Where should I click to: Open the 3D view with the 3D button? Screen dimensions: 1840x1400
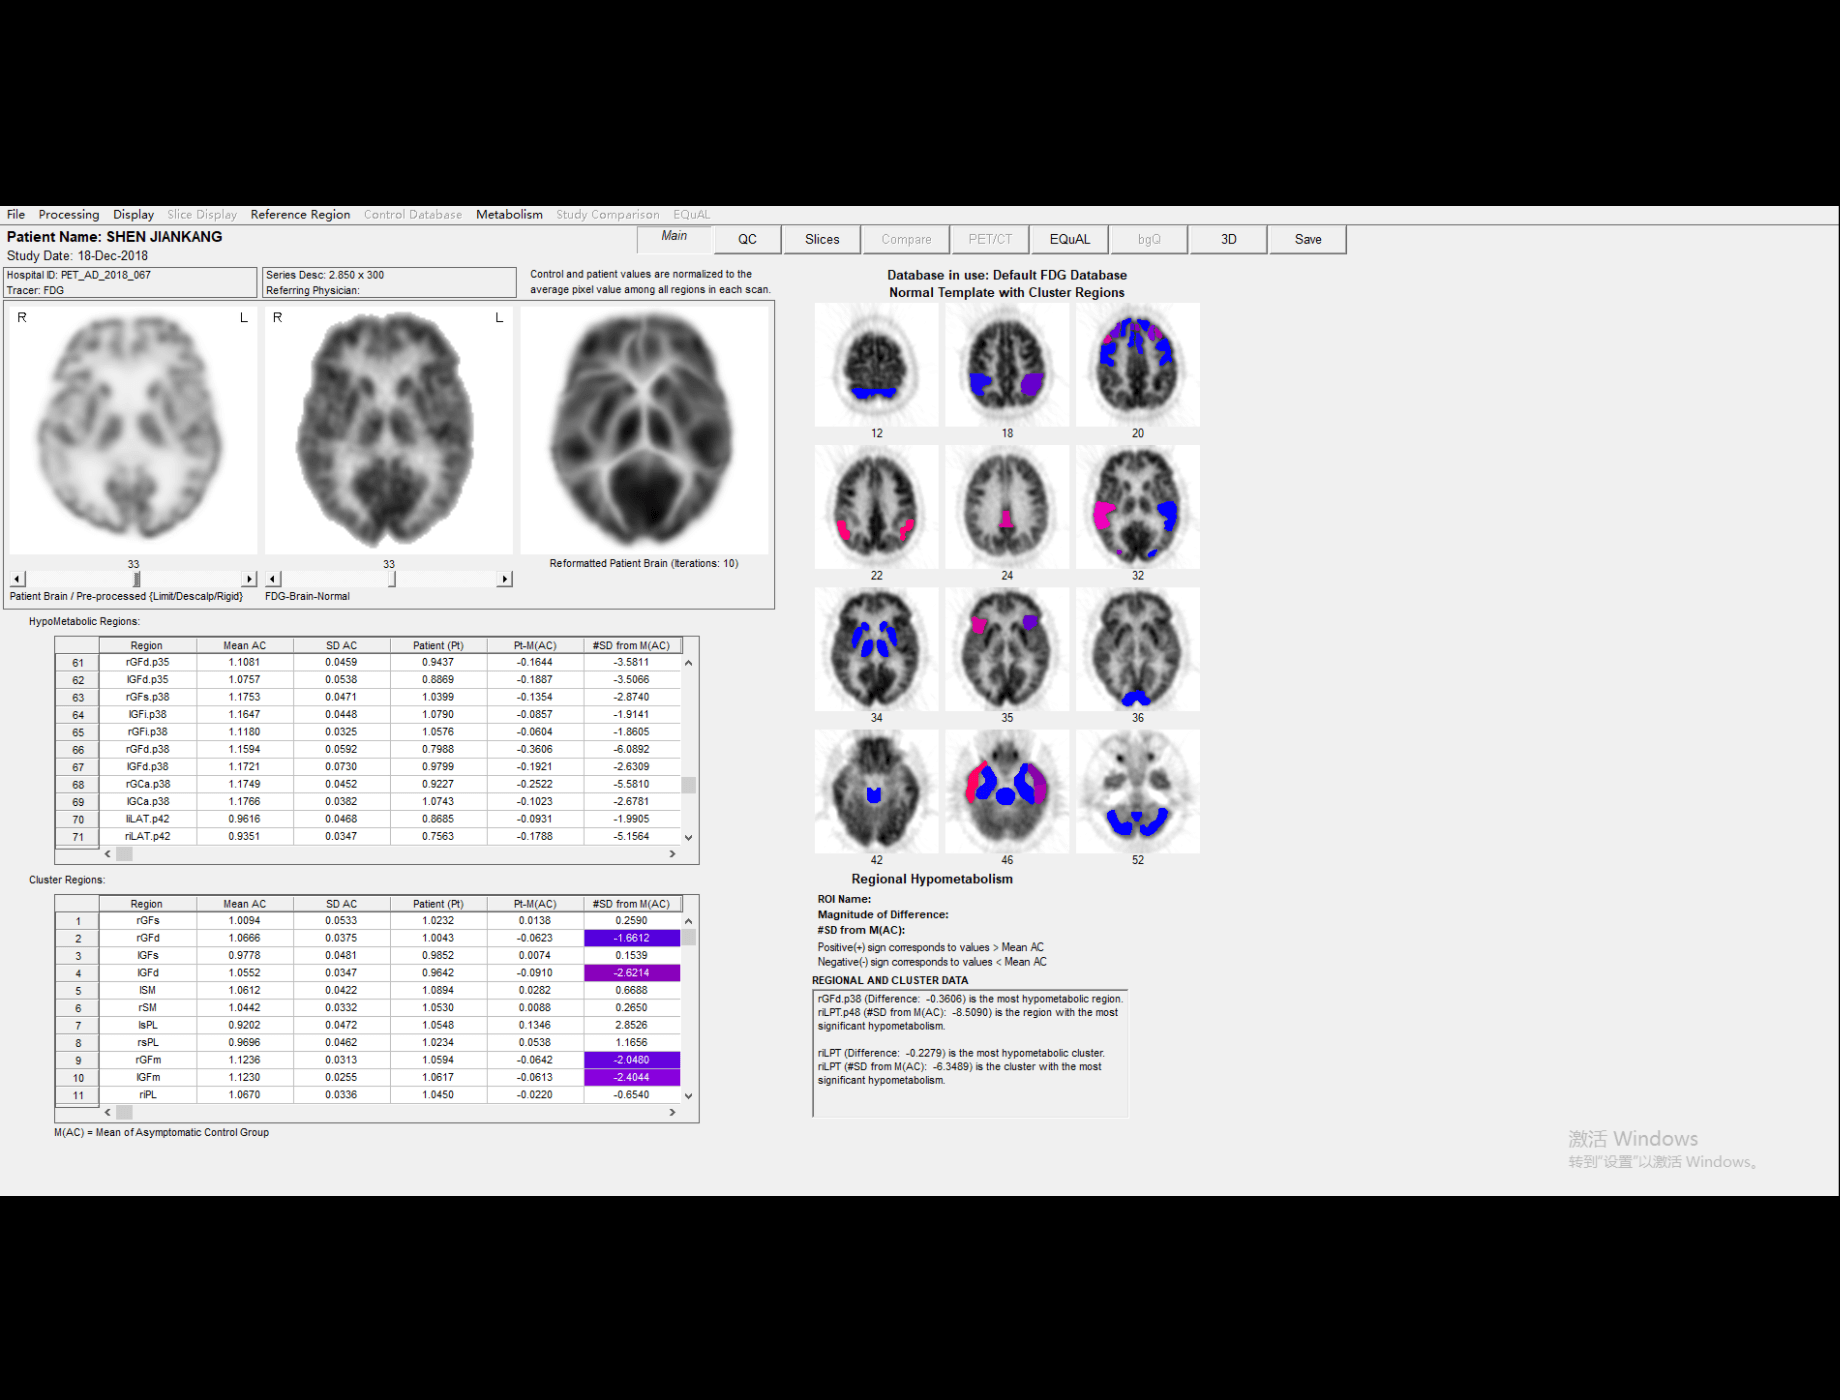tap(1227, 239)
